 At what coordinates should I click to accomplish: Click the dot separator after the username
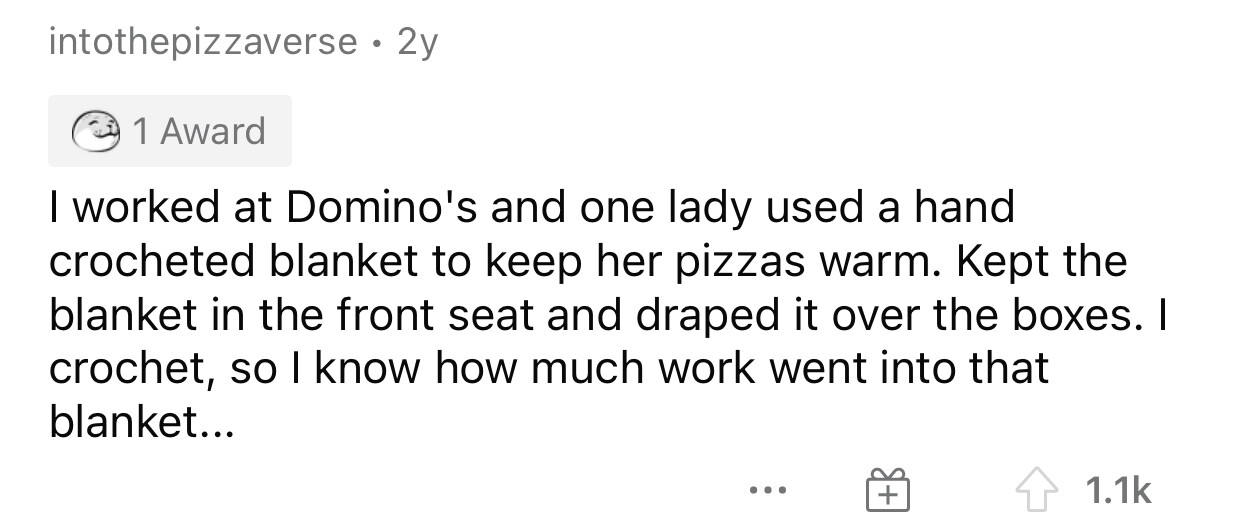click(377, 42)
